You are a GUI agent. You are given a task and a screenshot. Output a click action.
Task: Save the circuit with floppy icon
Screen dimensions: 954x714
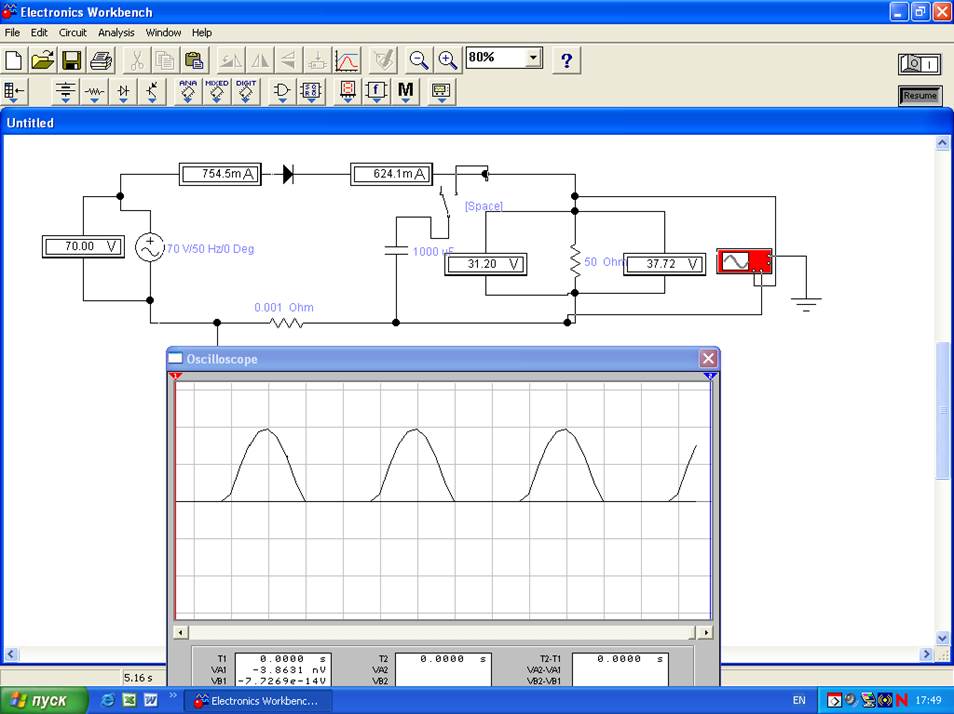[x=72, y=60]
